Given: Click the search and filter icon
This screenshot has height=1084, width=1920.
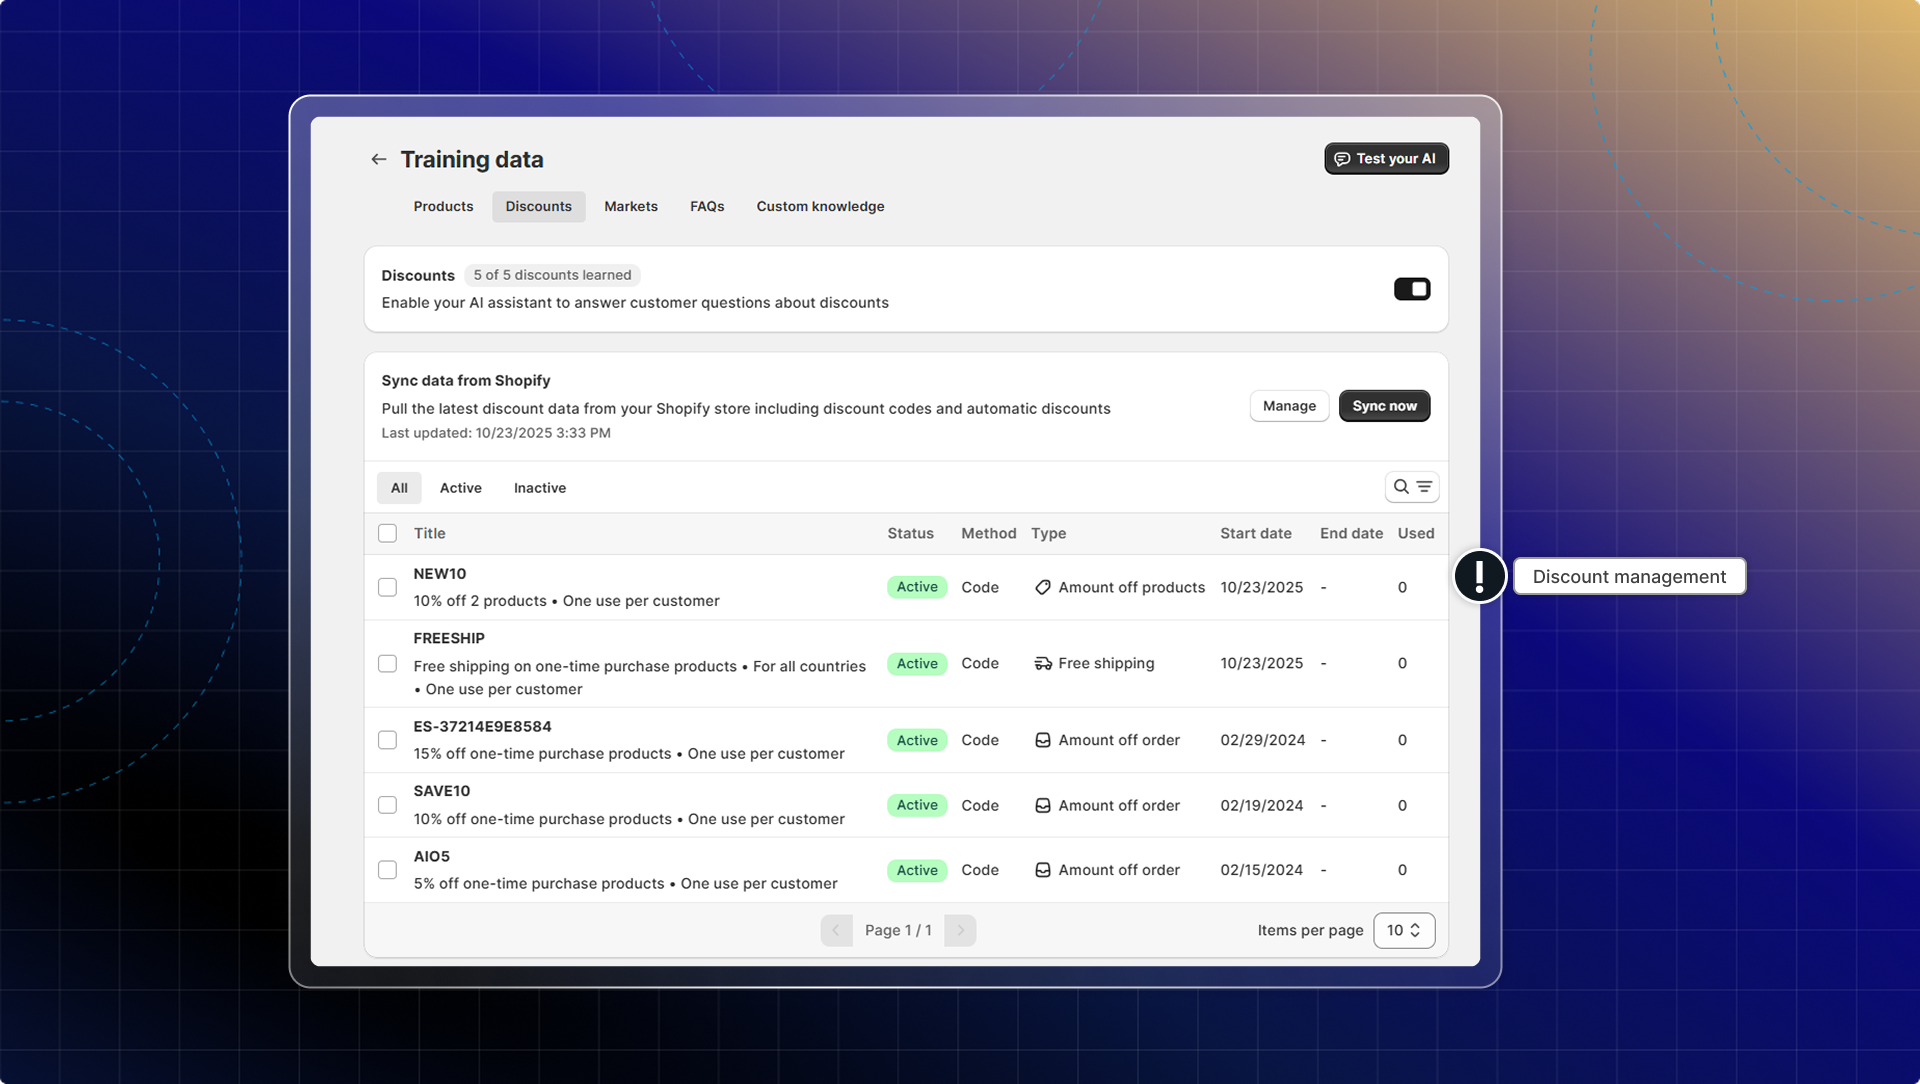Looking at the screenshot, I should [x=1411, y=487].
